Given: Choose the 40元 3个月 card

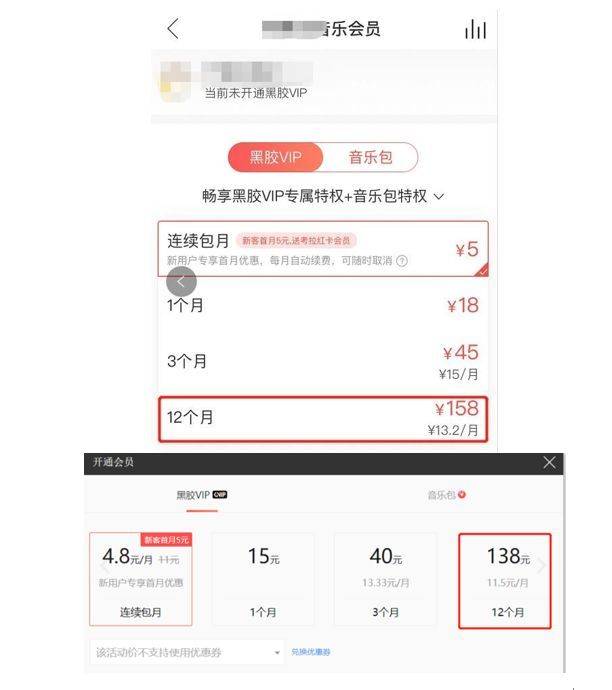Looking at the screenshot, I should 385,579.
